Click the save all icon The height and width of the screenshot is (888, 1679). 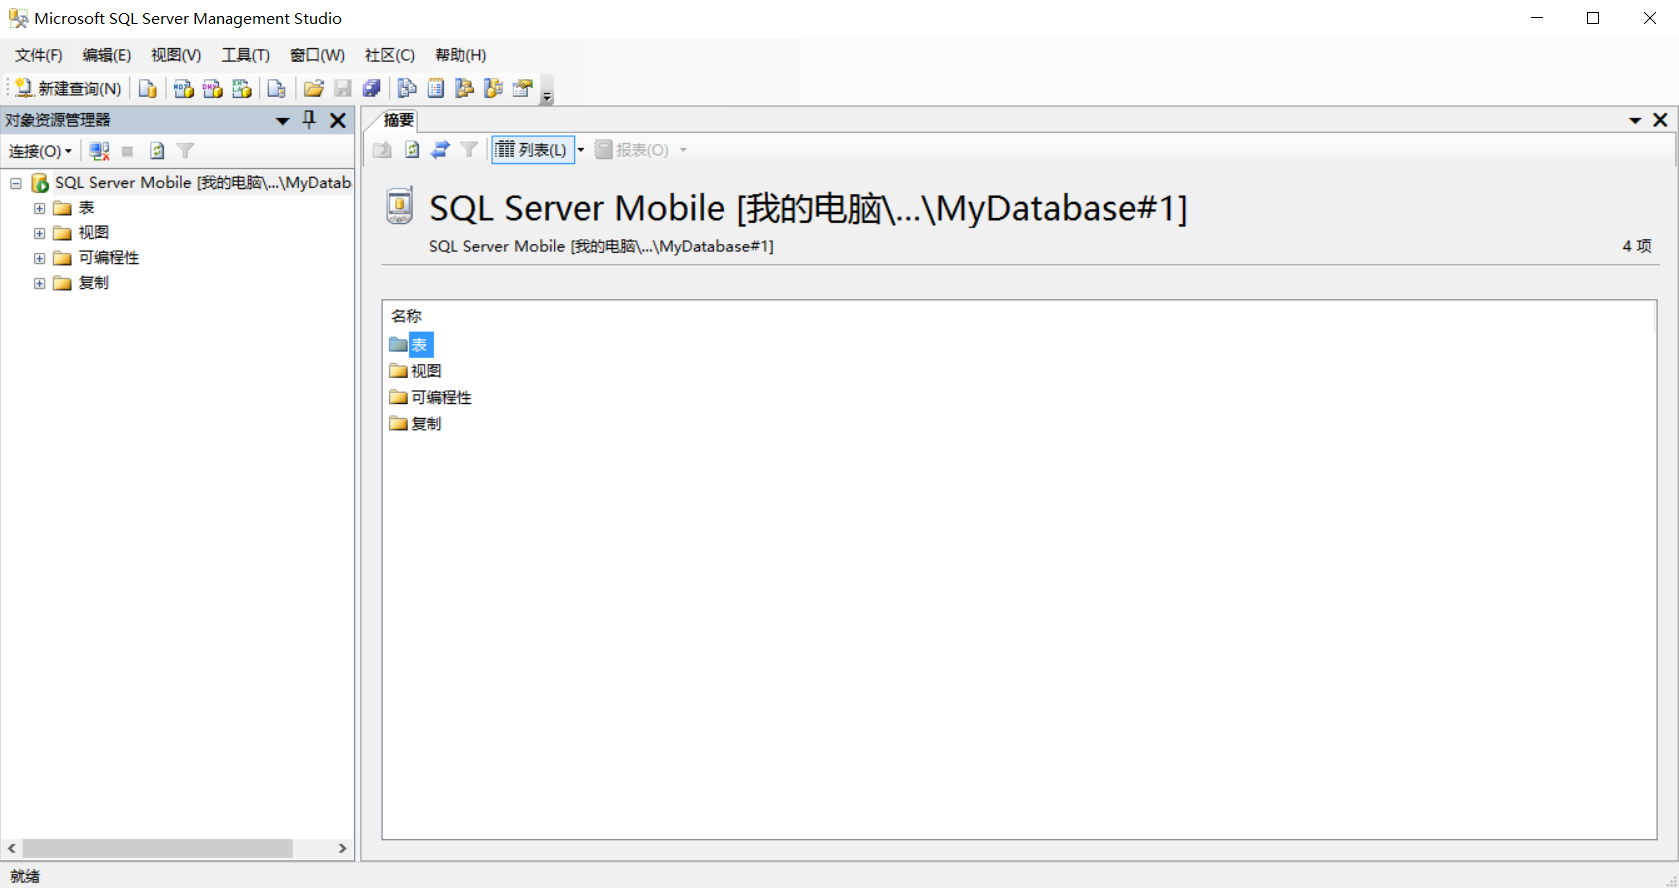point(371,89)
